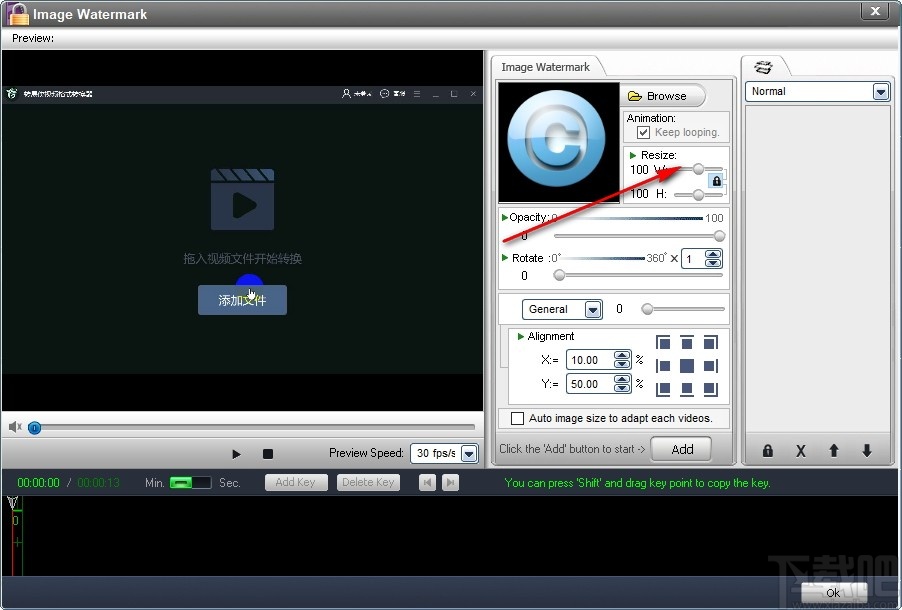The width and height of the screenshot is (902, 610).
Task: Decrease the rotate multiplier spinner
Action: pyautogui.click(x=713, y=263)
